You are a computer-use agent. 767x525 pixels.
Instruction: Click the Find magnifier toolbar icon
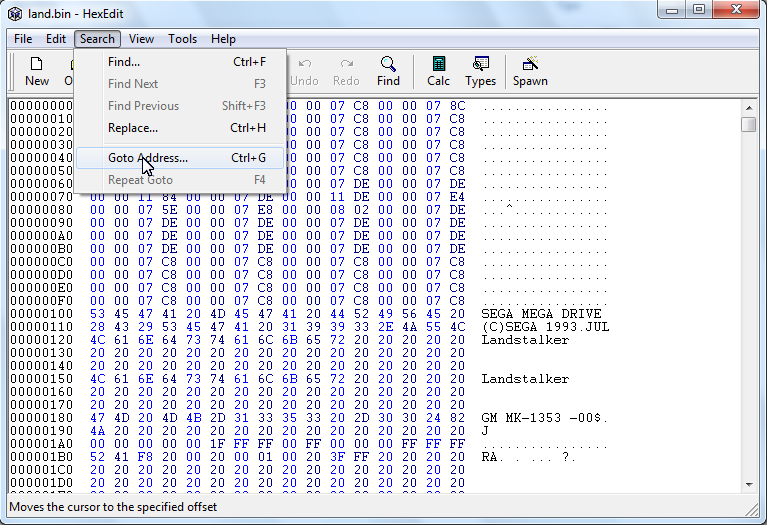pos(388,71)
